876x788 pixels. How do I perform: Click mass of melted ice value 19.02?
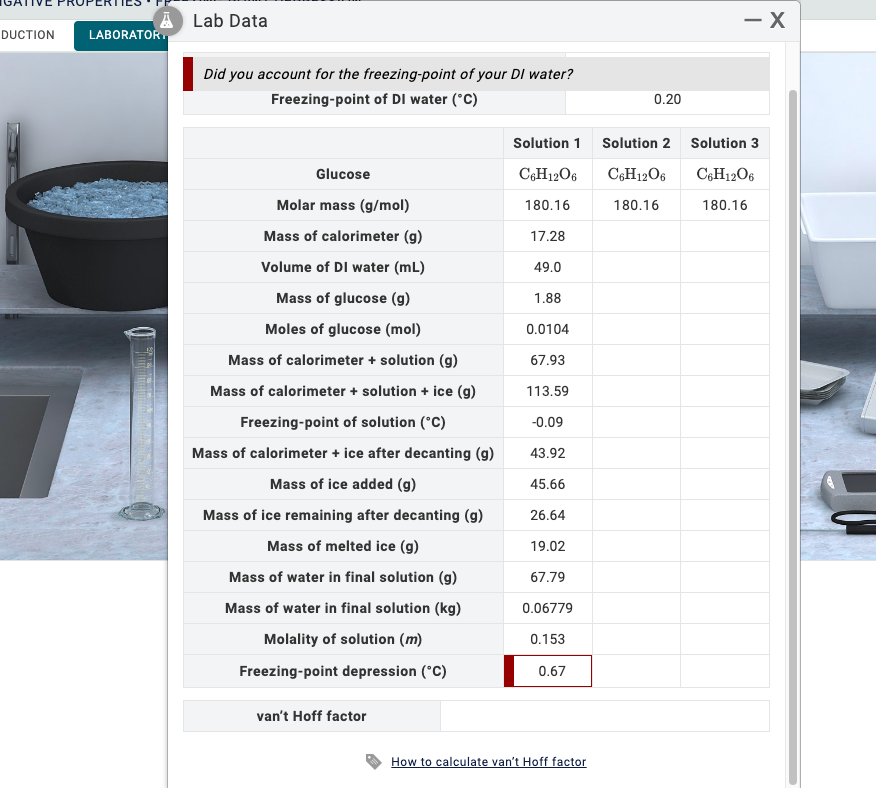[548, 546]
